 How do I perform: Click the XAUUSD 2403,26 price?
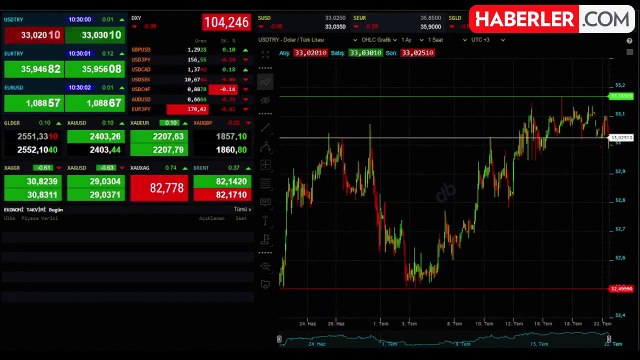(96, 137)
